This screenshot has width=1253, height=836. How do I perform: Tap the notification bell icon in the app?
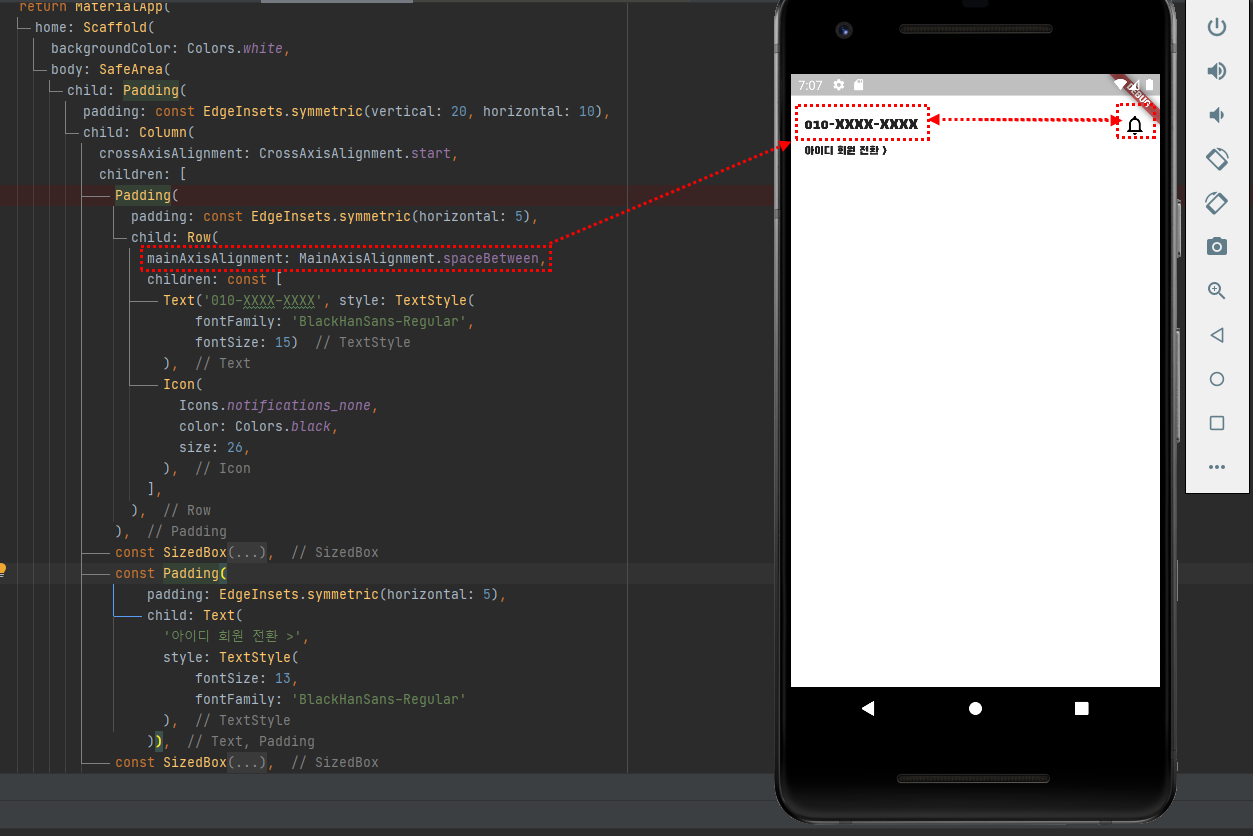1135,125
